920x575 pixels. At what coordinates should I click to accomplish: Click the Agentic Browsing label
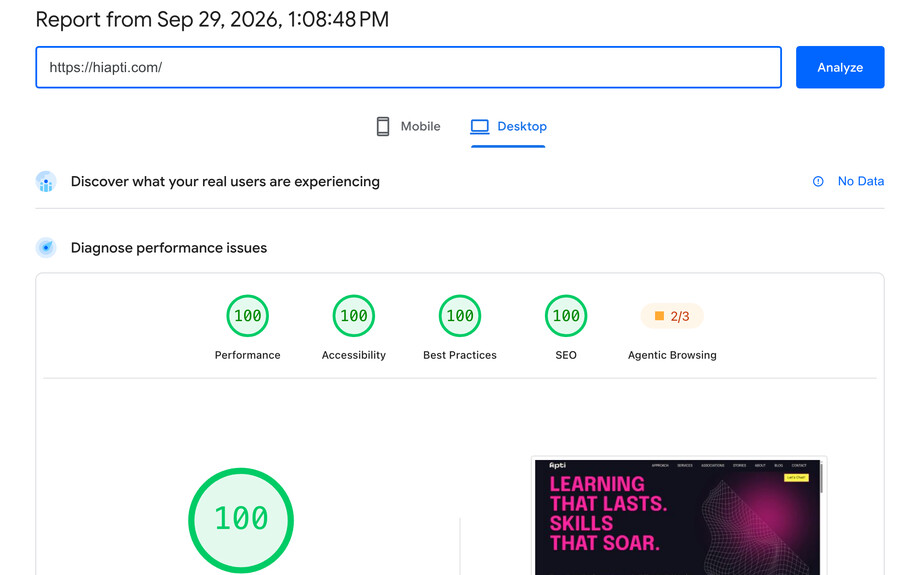tap(672, 355)
